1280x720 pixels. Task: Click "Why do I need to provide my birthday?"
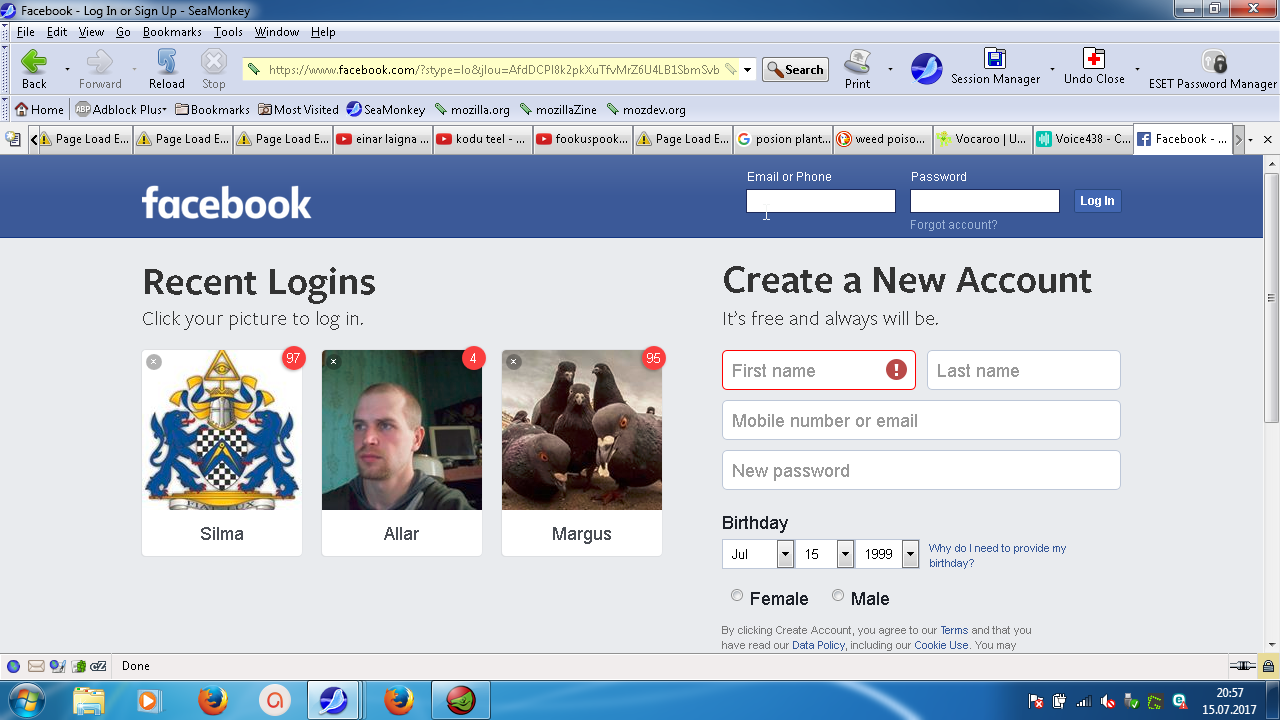pos(997,555)
